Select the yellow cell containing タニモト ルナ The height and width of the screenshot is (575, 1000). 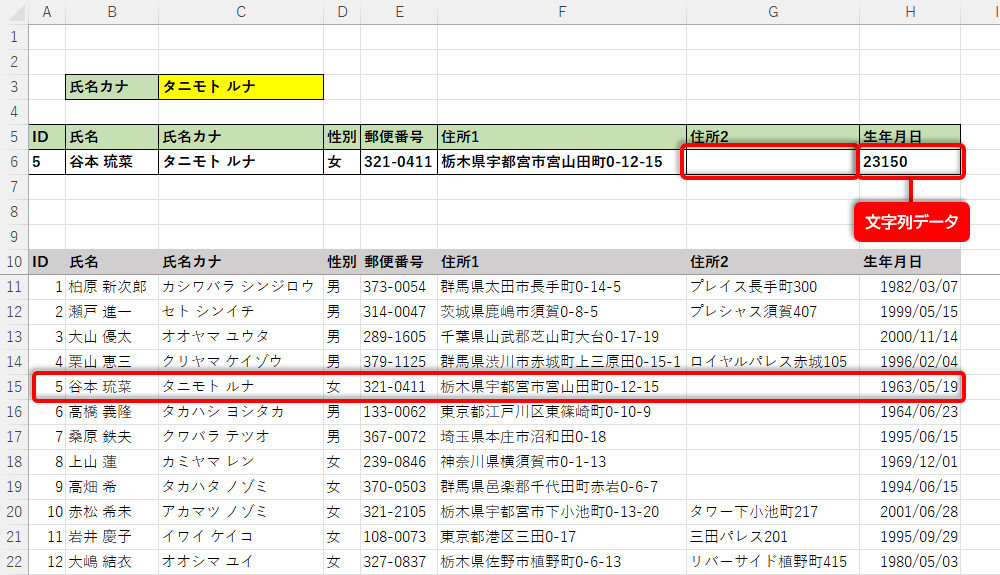[240, 87]
